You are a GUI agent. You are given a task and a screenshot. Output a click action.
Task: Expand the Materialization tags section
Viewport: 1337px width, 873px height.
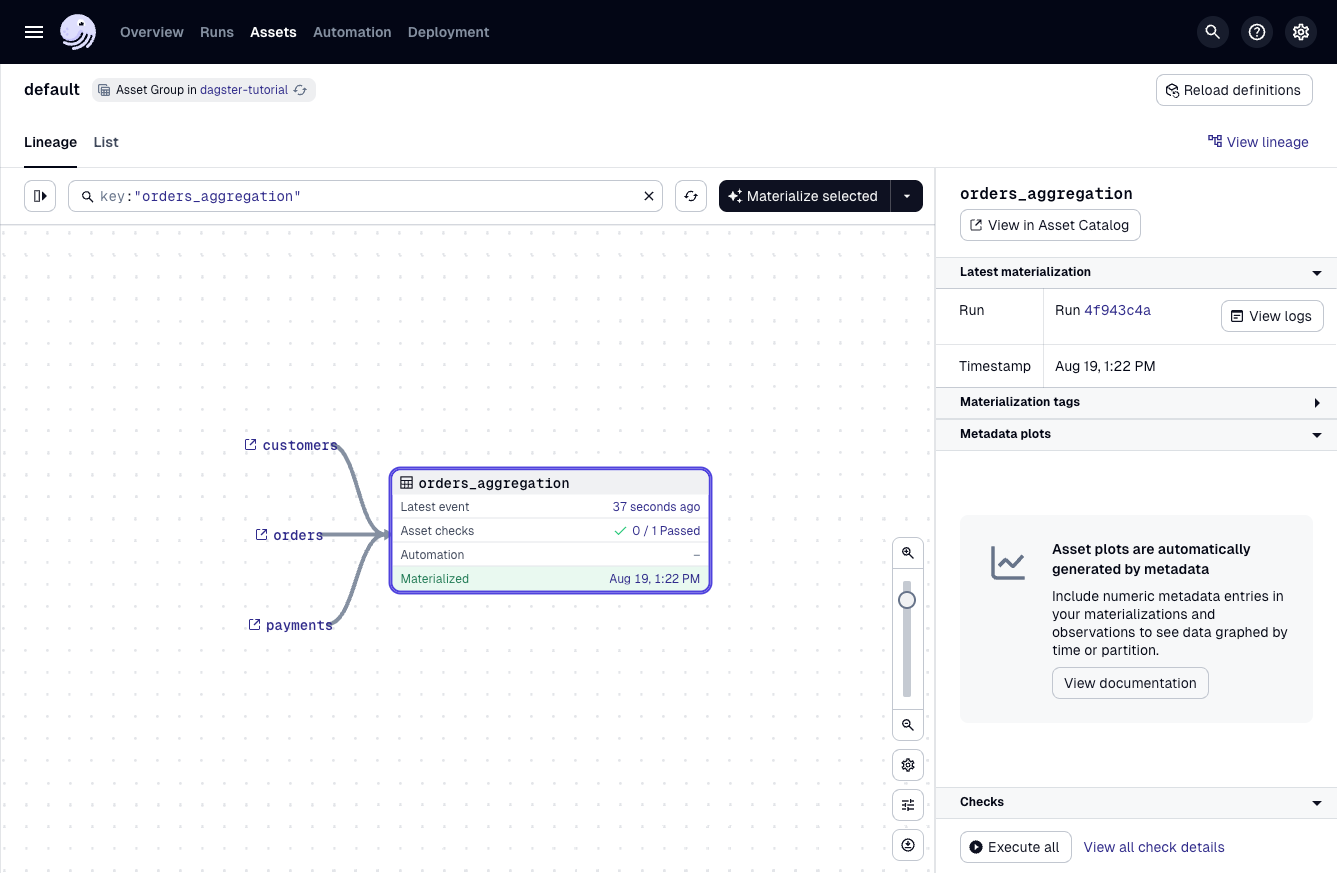click(1317, 402)
